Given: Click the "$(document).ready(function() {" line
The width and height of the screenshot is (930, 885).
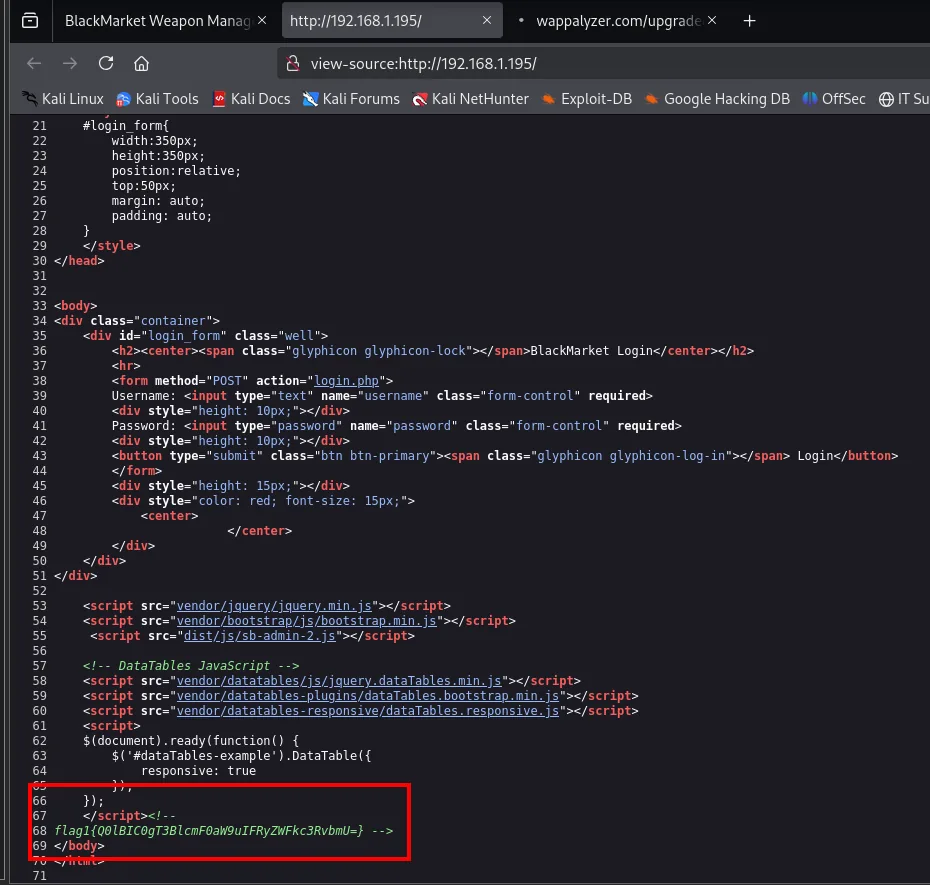Looking at the screenshot, I should pos(191,741).
